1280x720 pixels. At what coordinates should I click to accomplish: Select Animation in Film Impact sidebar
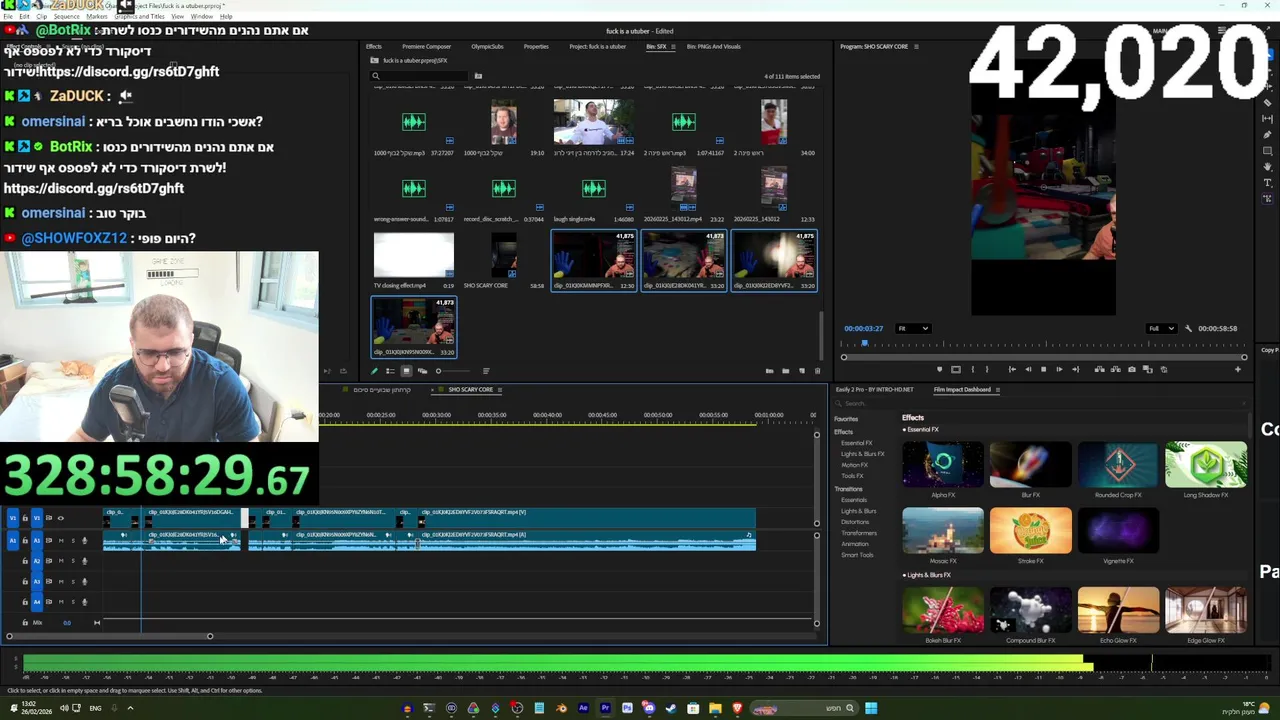855,544
